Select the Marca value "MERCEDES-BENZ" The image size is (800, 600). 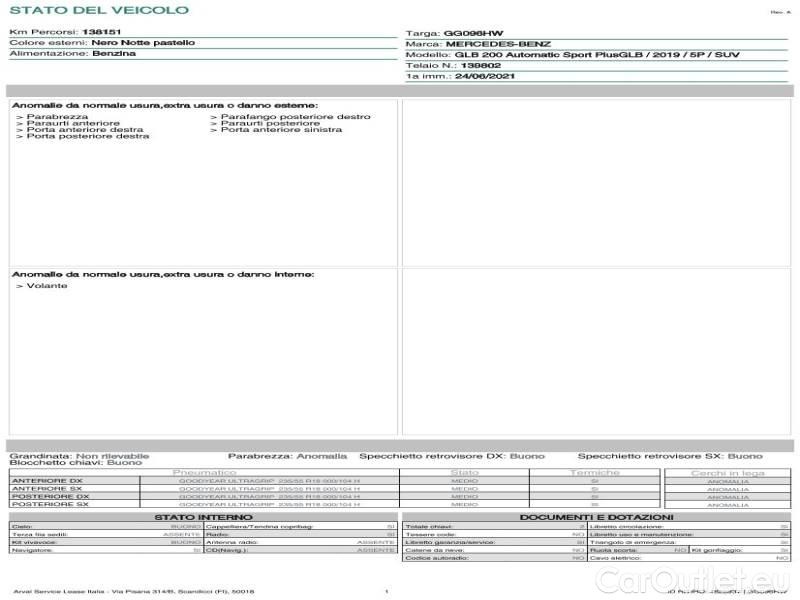click(x=498, y=44)
